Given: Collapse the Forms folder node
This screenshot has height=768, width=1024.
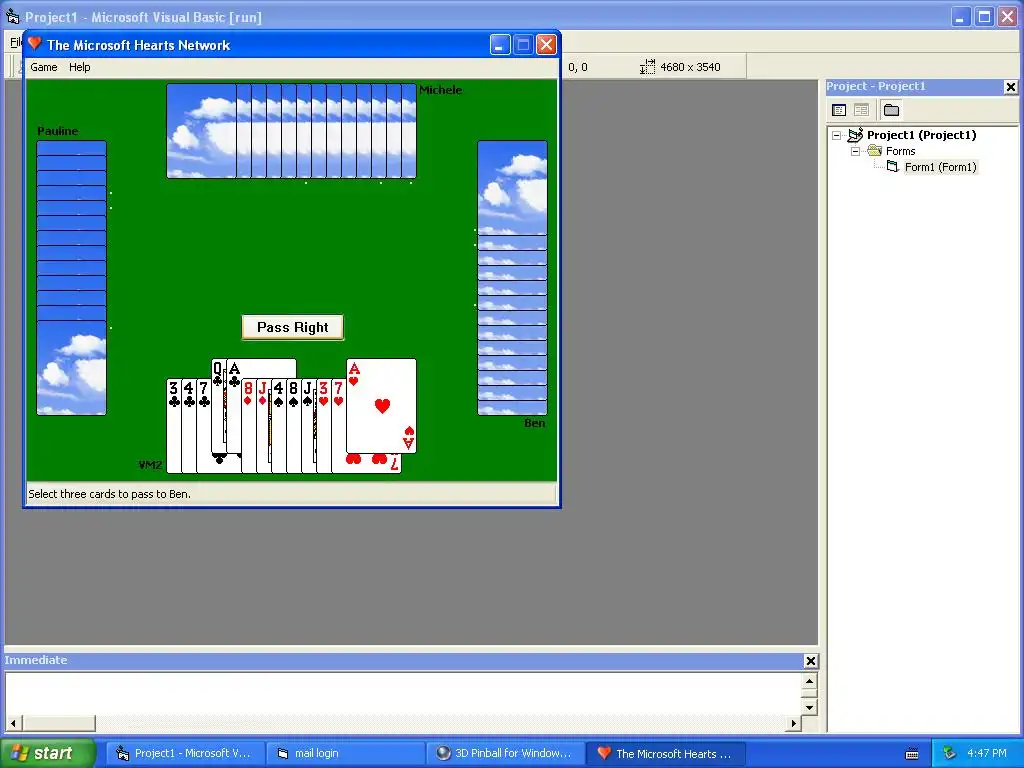Looking at the screenshot, I should pyautogui.click(x=856, y=152).
